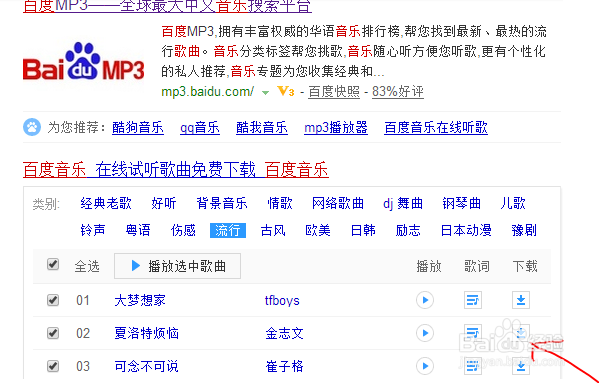Image resolution: width=599 pixels, height=383 pixels.
Task: Play the song 夏洛特烦恼
Action: (x=425, y=333)
